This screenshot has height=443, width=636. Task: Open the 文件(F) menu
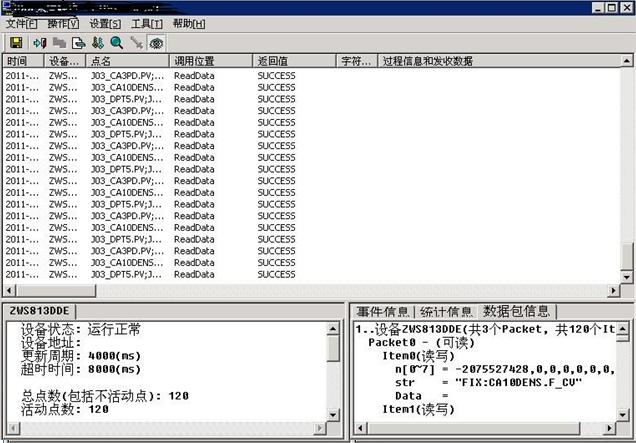tap(22, 23)
